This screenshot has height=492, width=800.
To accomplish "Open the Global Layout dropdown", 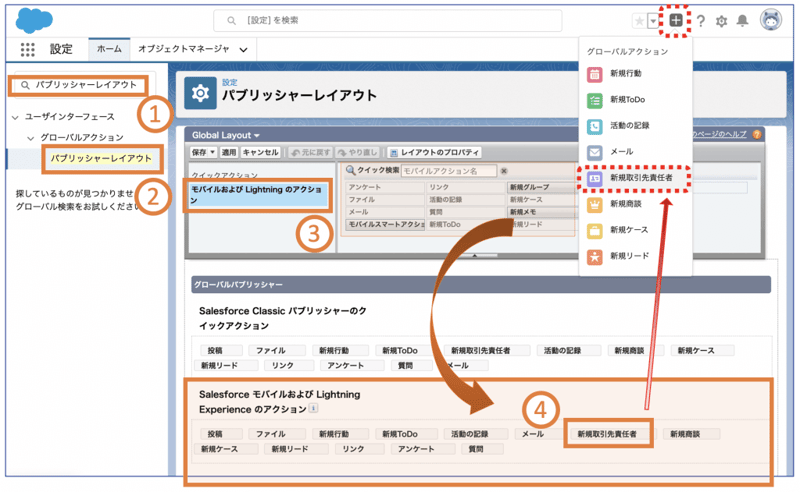I will click(226, 135).
